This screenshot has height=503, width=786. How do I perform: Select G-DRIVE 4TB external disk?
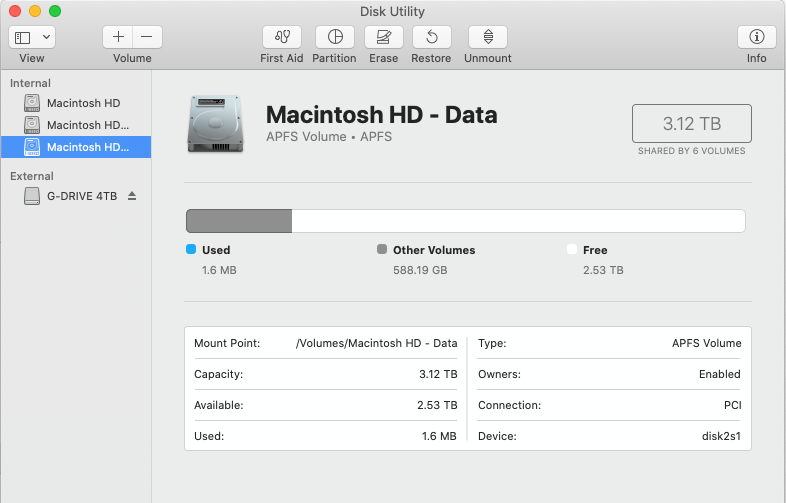[76, 196]
